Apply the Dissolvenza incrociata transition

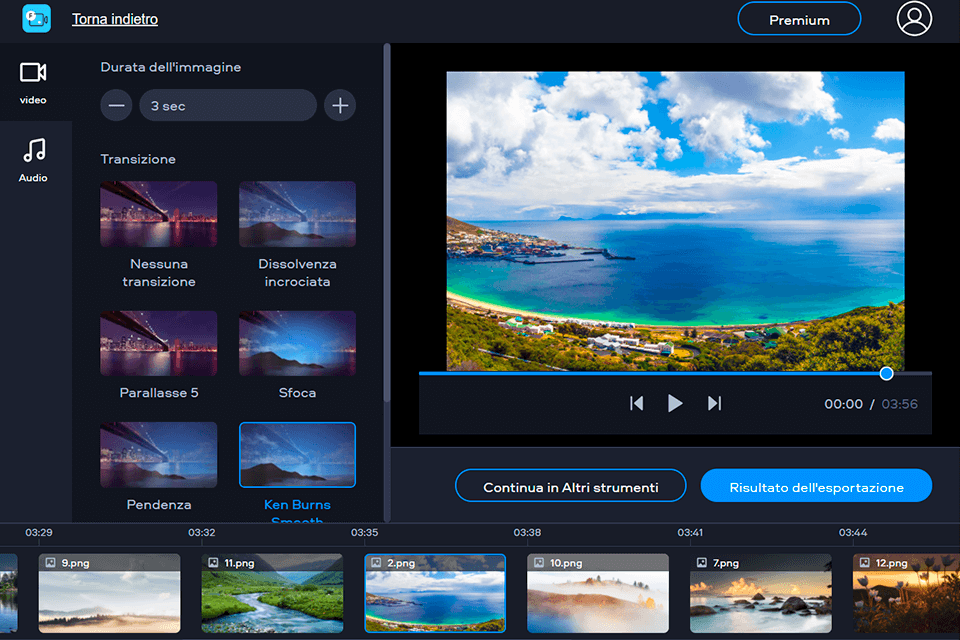[297, 213]
